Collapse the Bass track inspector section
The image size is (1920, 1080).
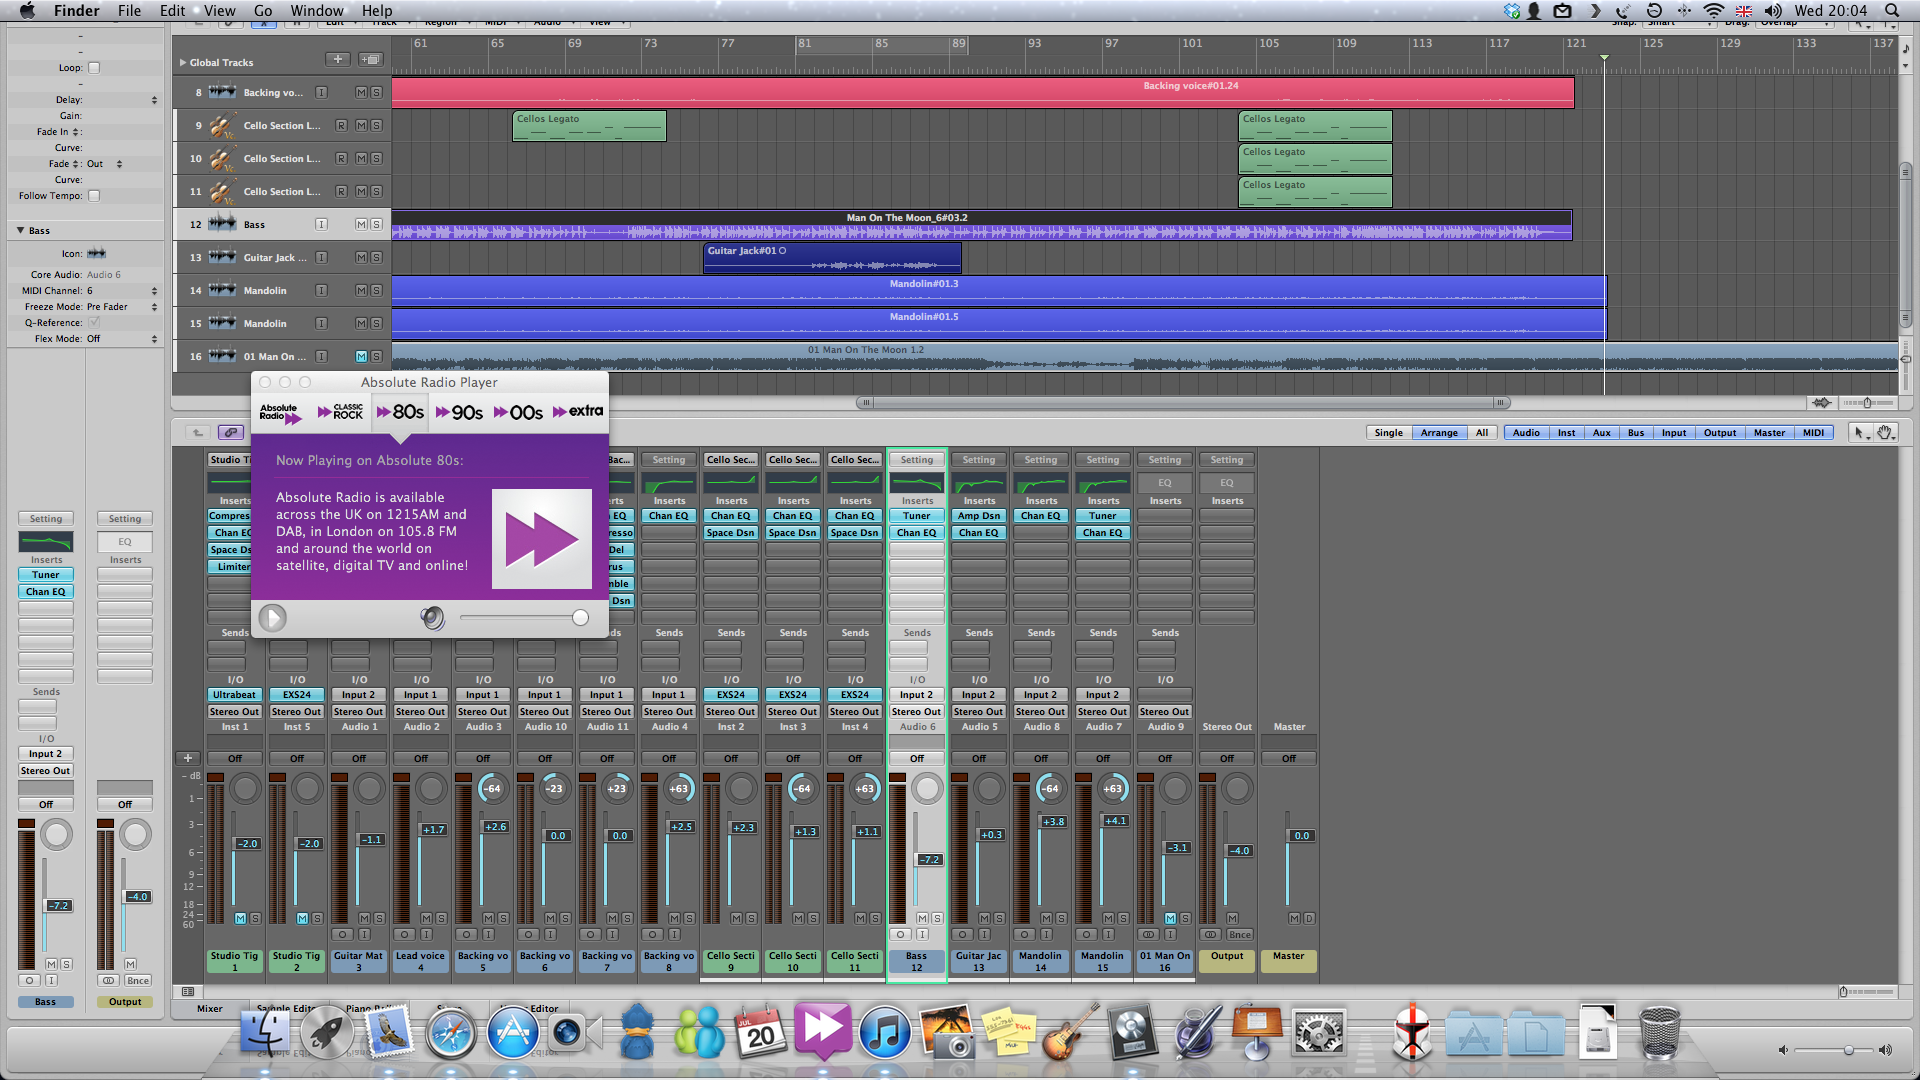20,230
